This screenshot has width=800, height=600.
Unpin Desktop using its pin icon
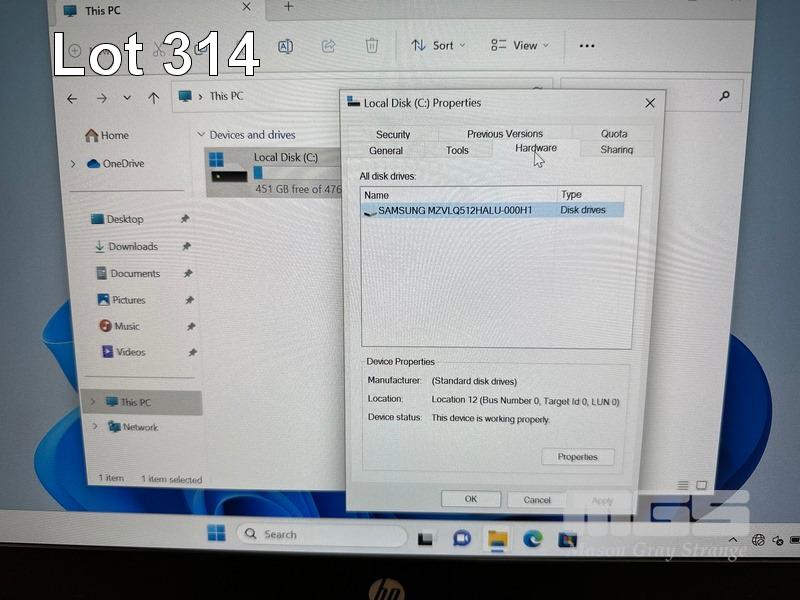185,219
